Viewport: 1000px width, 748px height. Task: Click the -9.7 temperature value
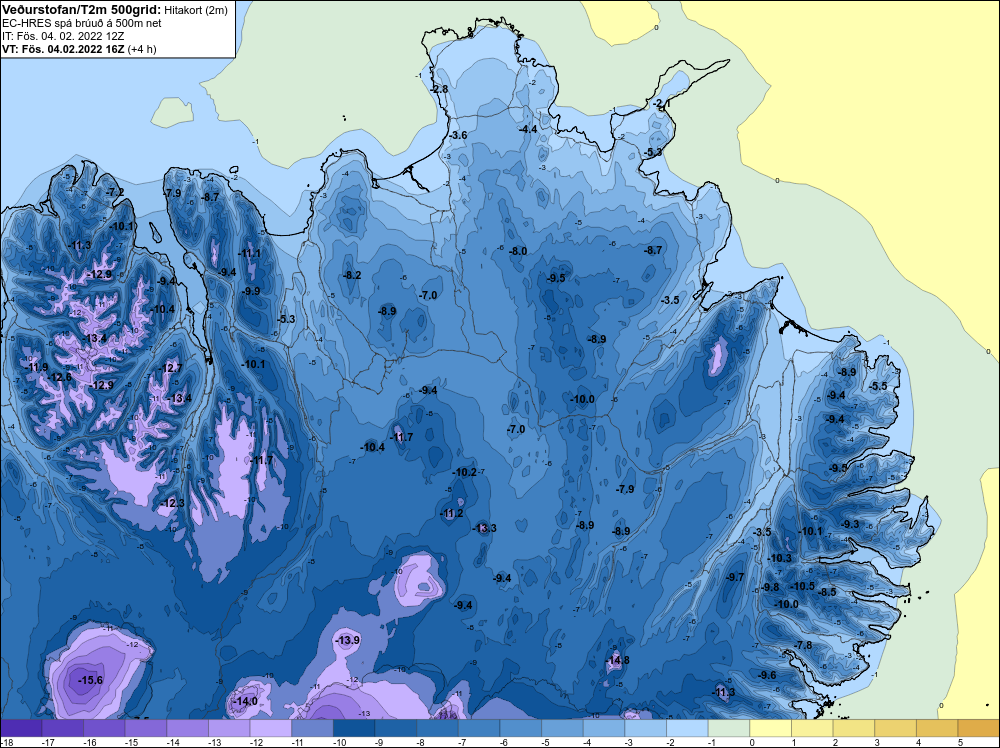735,577
